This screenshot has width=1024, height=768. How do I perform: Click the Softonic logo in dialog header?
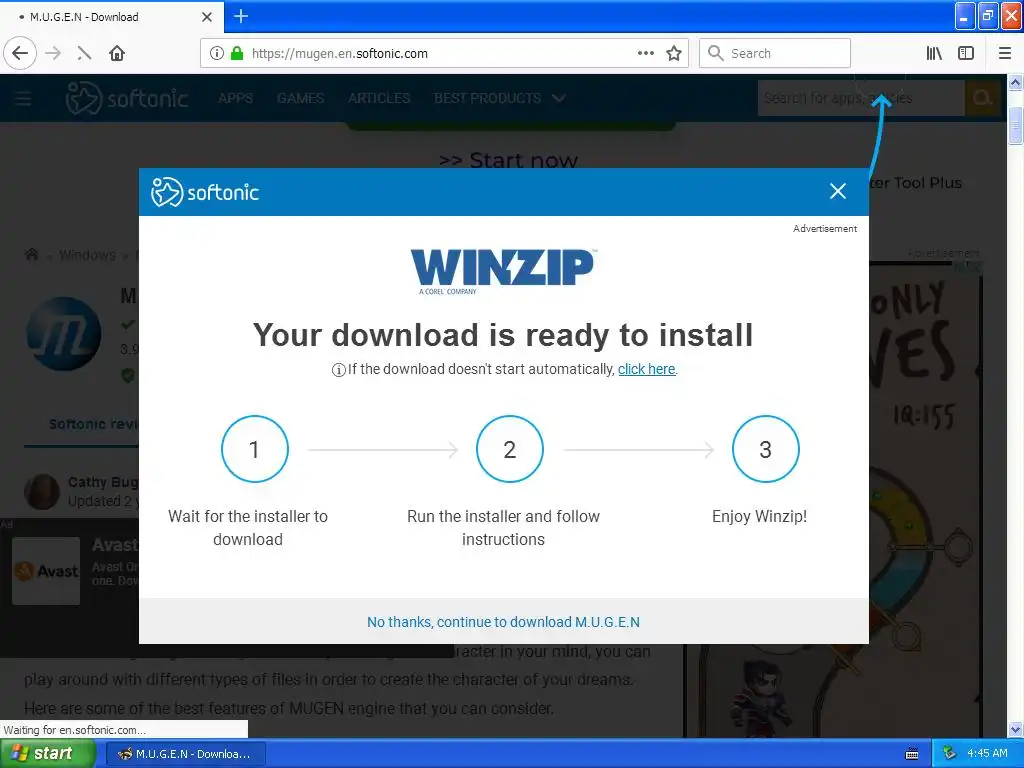[205, 191]
